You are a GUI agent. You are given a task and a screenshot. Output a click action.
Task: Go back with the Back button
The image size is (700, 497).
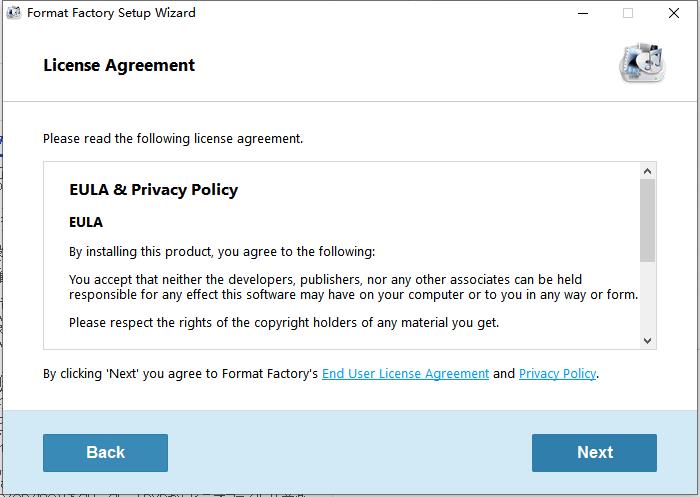[x=105, y=452]
